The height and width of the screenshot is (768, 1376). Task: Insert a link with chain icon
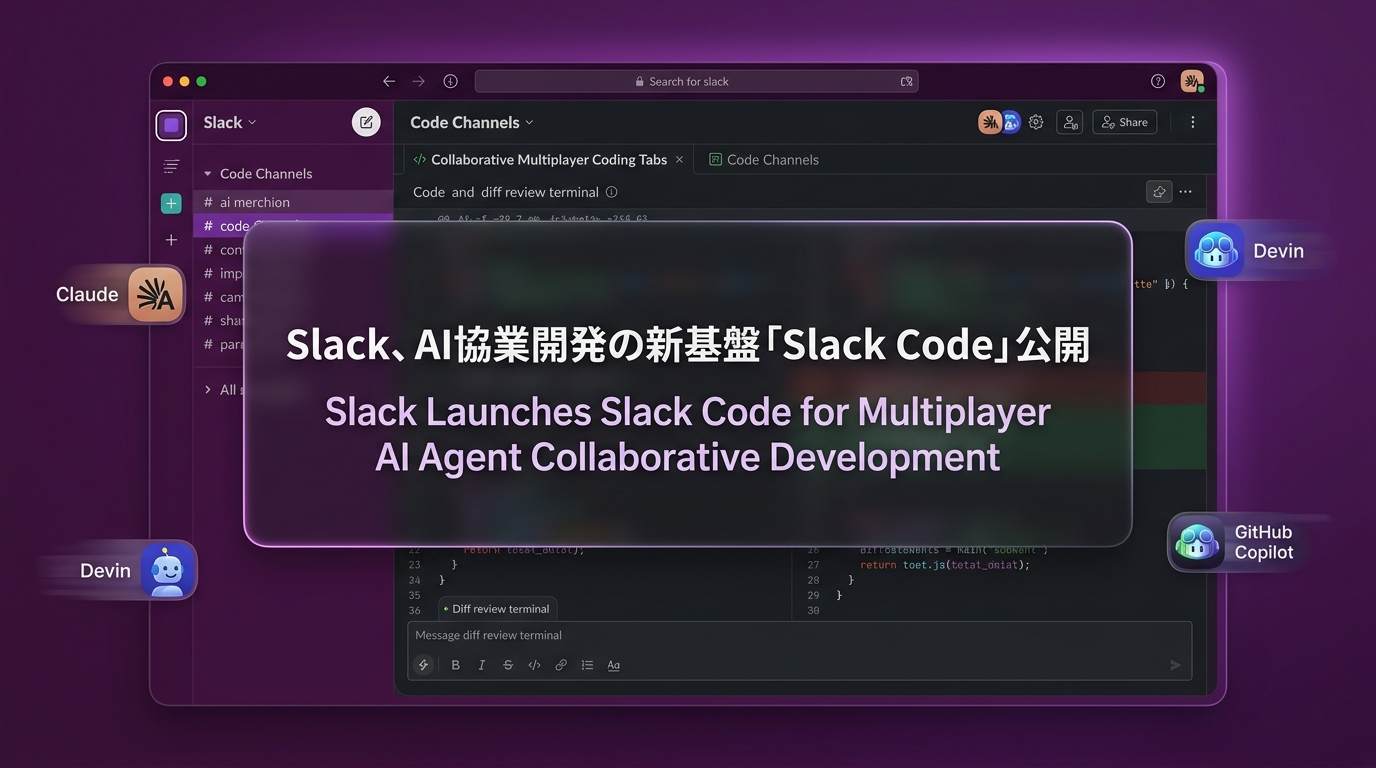click(561, 665)
